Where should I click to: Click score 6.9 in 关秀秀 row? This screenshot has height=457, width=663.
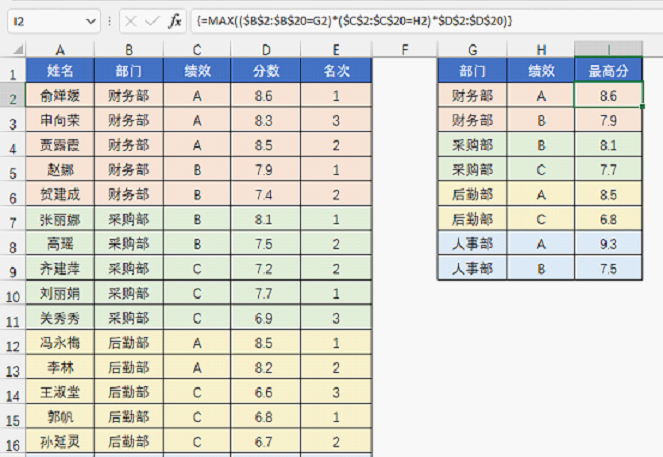point(266,318)
